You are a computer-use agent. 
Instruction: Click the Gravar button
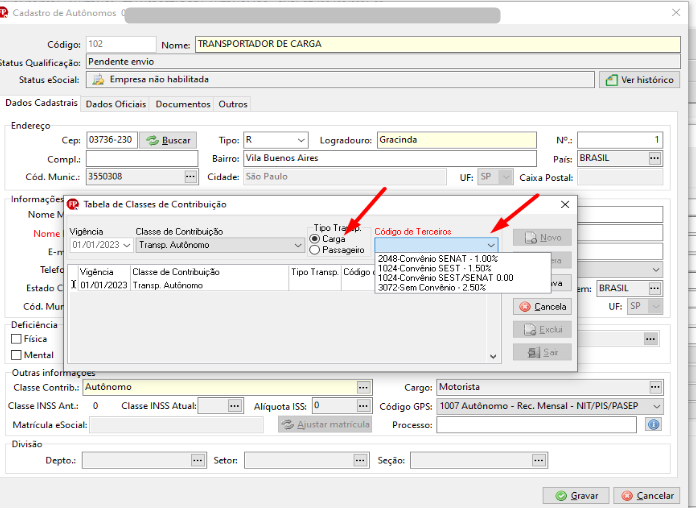(576, 495)
